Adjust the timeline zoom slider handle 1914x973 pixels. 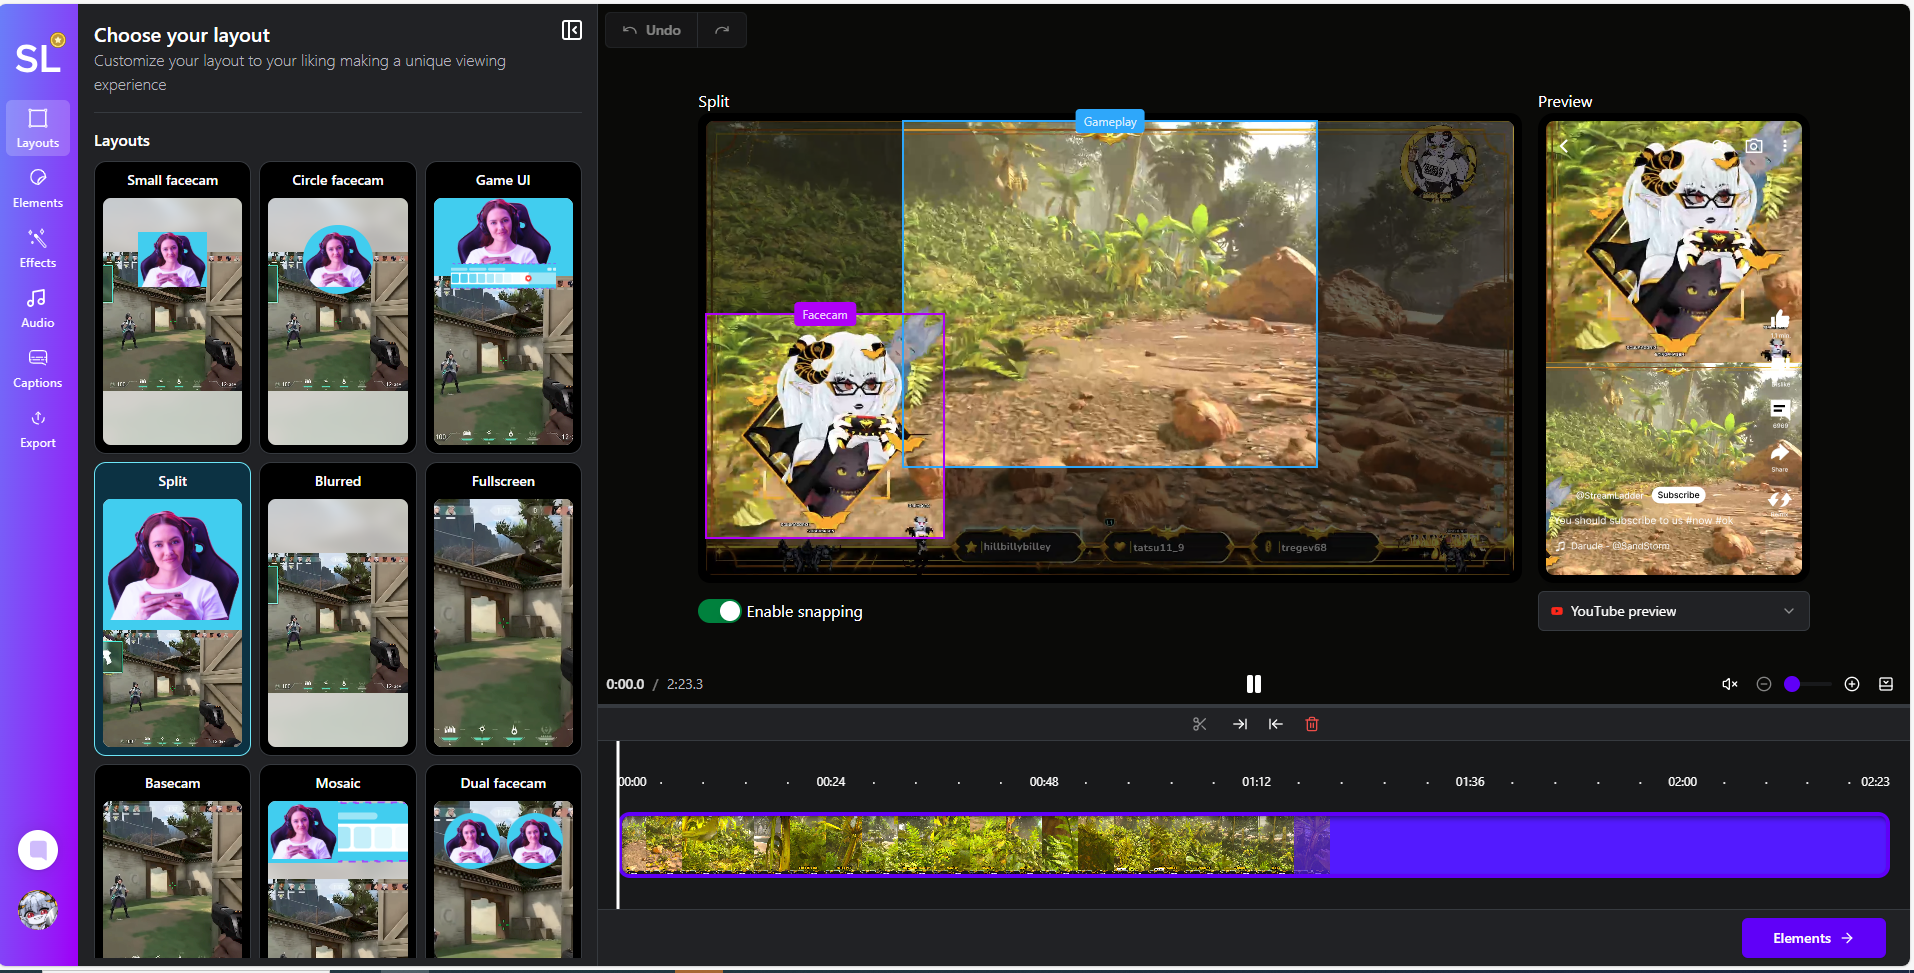point(1792,684)
